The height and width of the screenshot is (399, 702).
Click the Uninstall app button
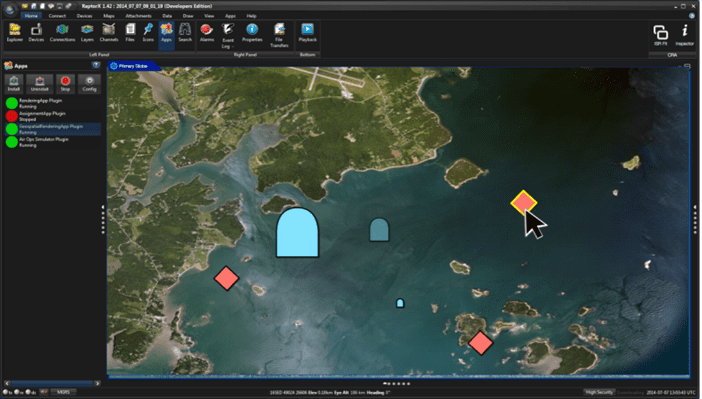pyautogui.click(x=39, y=83)
